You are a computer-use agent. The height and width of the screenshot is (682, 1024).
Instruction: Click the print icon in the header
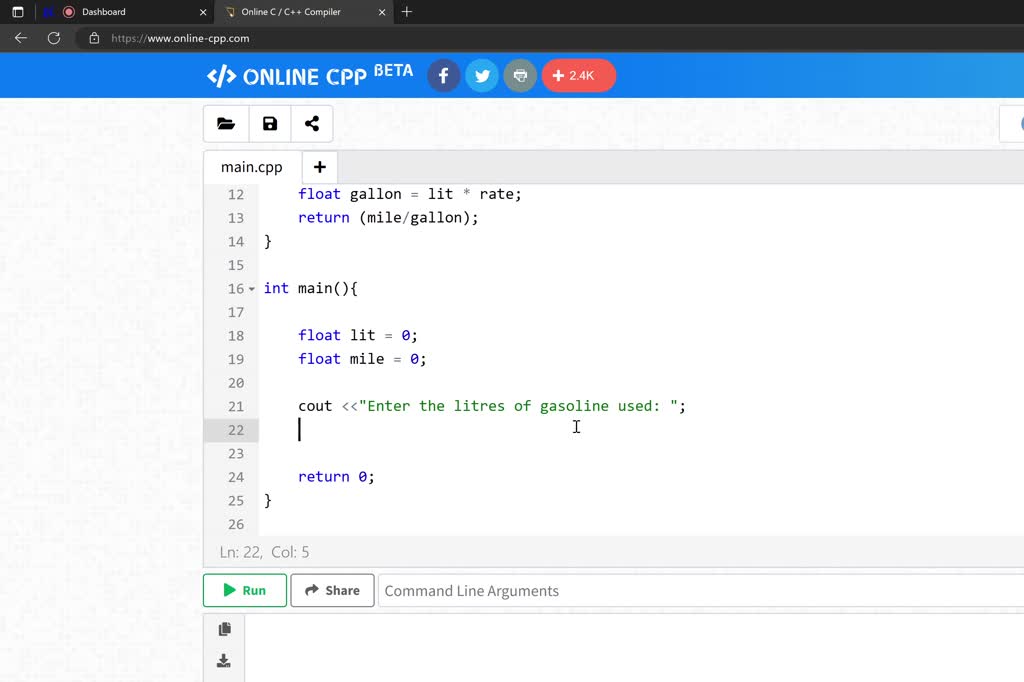tap(519, 75)
